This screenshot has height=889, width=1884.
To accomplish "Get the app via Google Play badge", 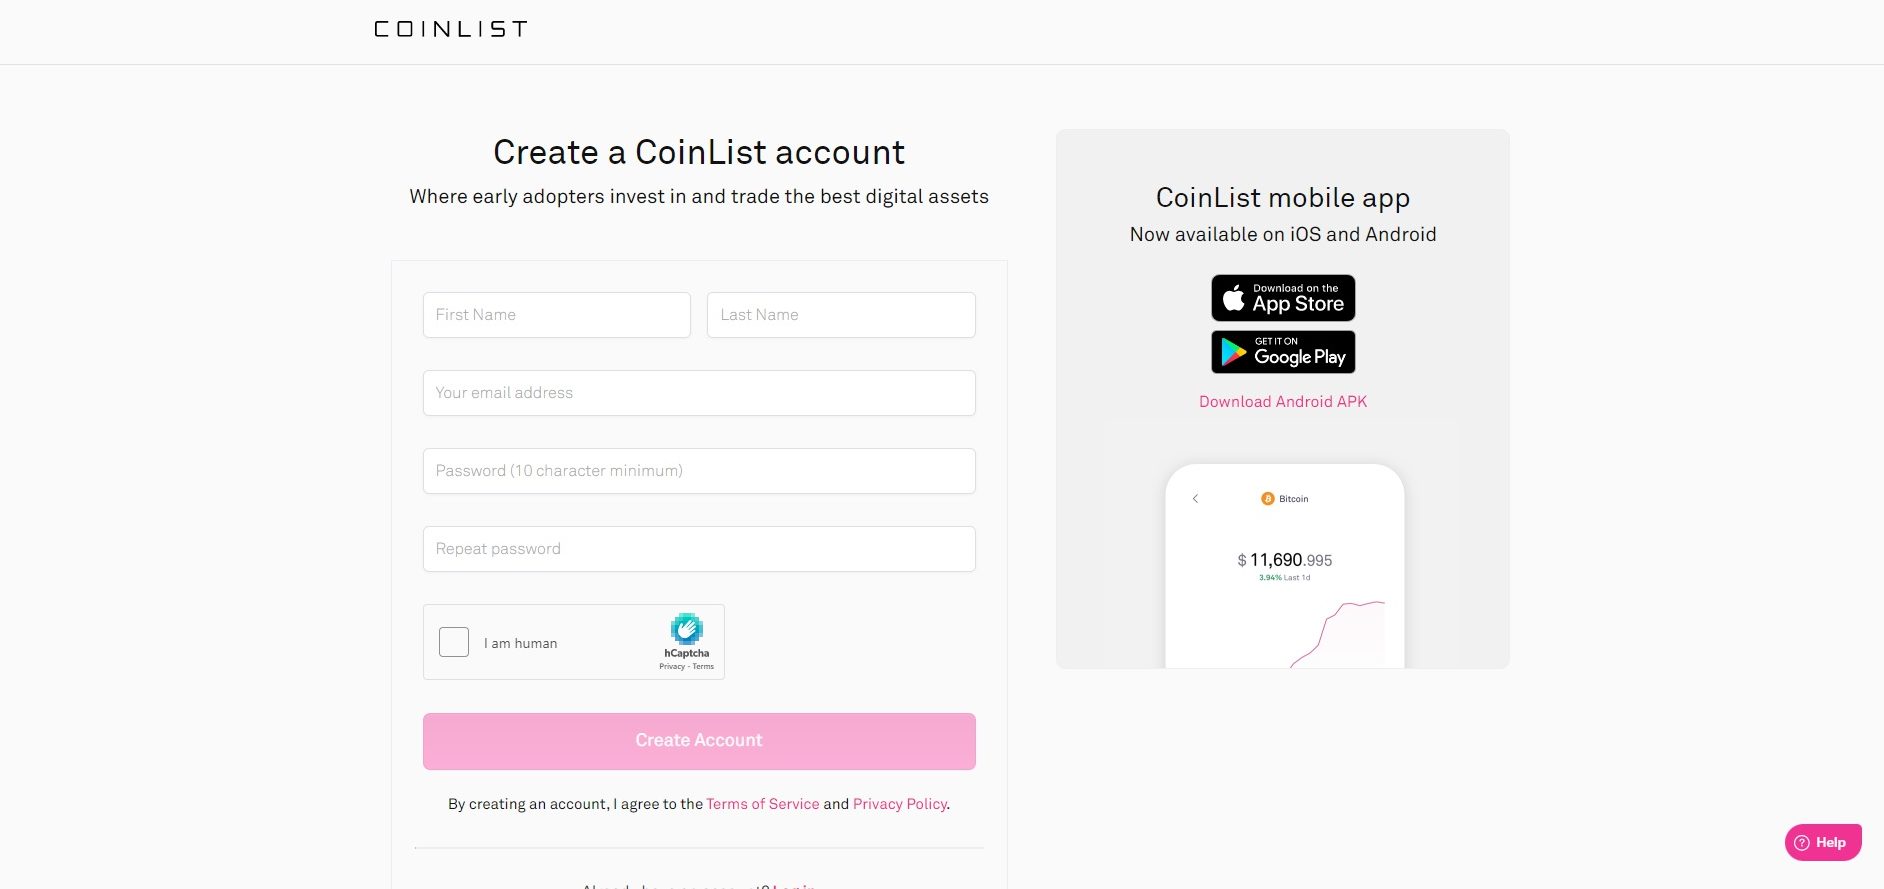I will tap(1283, 351).
